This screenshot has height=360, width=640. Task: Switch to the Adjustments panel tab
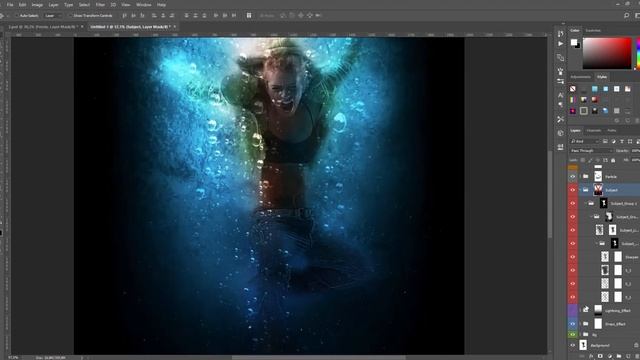pos(580,77)
